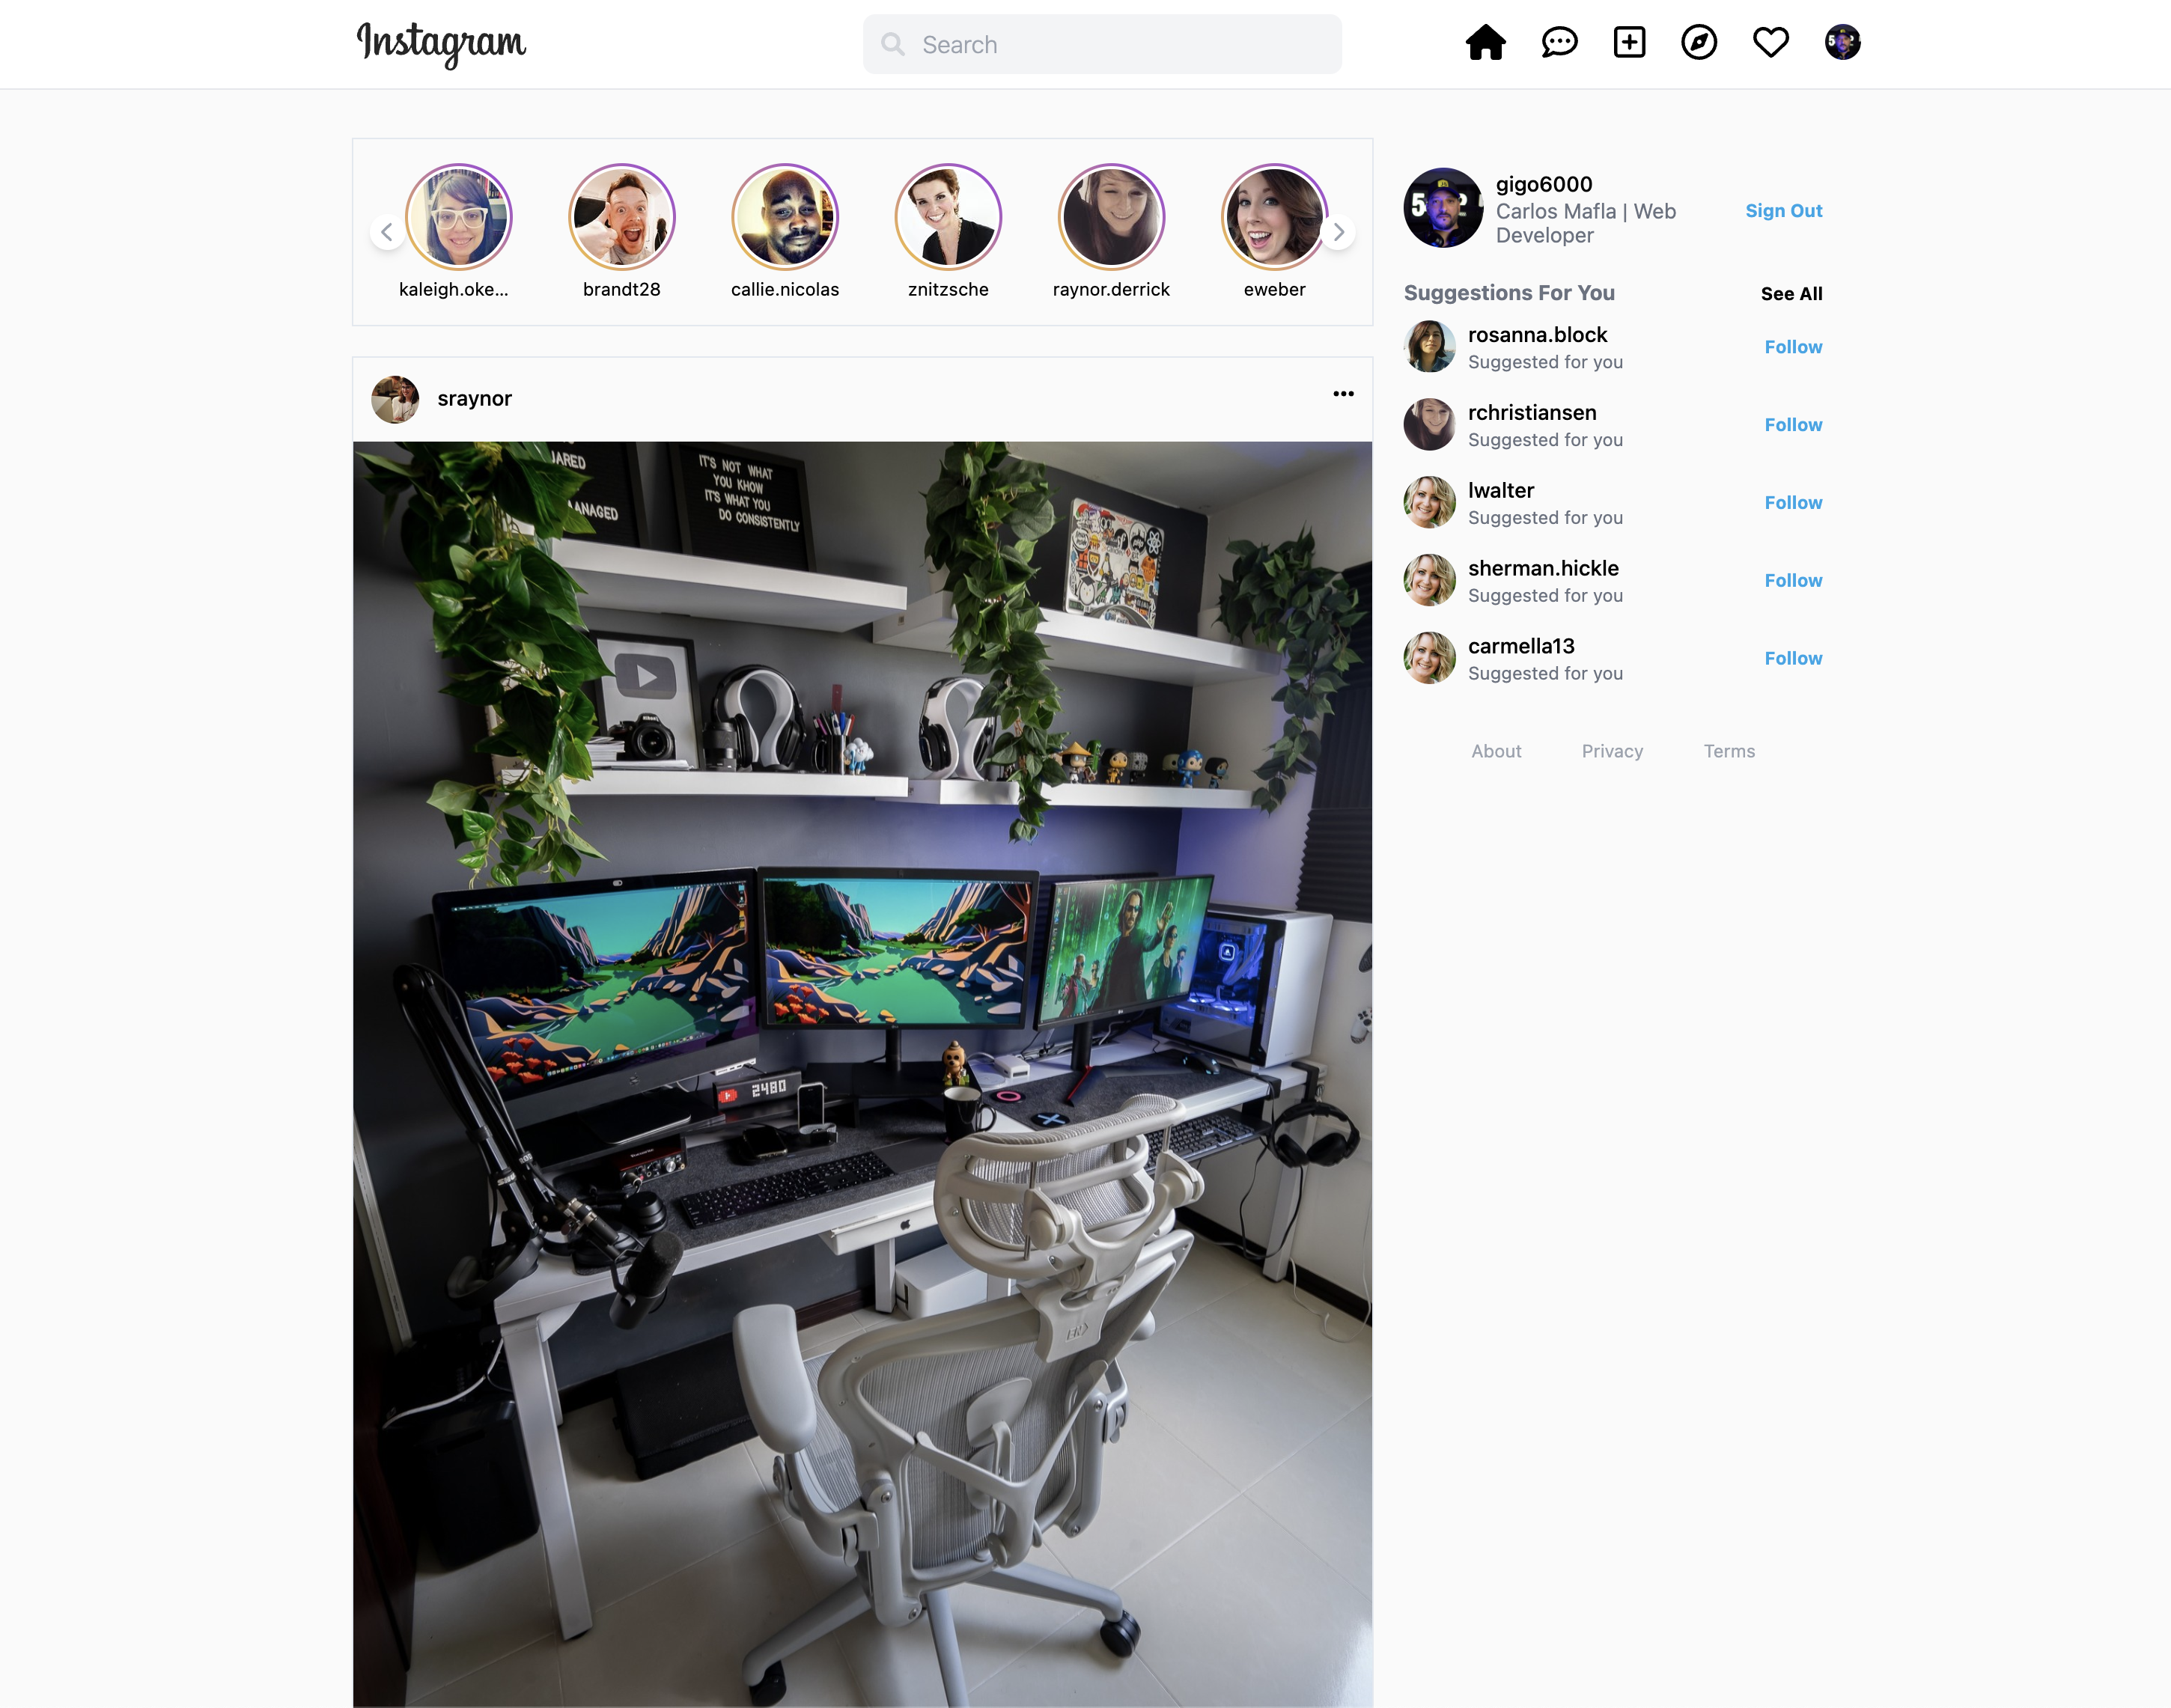Viewport: 2171px width, 1708px height.
Task: Follow rosanna.block suggestion
Action: 1792,346
